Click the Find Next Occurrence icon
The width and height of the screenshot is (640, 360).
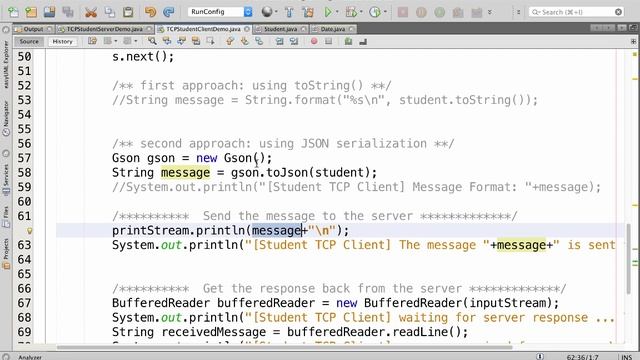[x=181, y=41]
